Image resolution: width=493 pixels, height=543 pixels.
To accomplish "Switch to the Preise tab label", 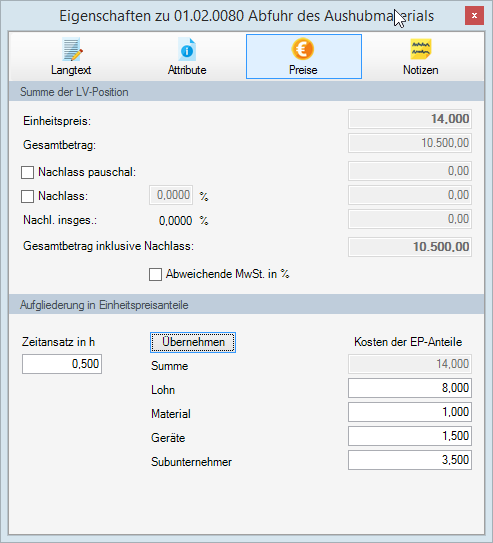I will pyautogui.click(x=303, y=70).
